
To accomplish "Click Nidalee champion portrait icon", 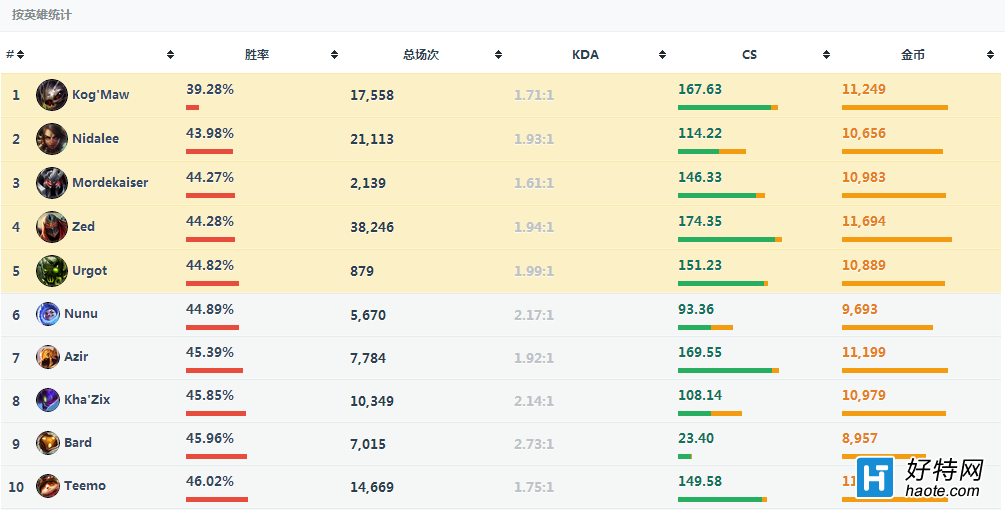I will (52, 139).
